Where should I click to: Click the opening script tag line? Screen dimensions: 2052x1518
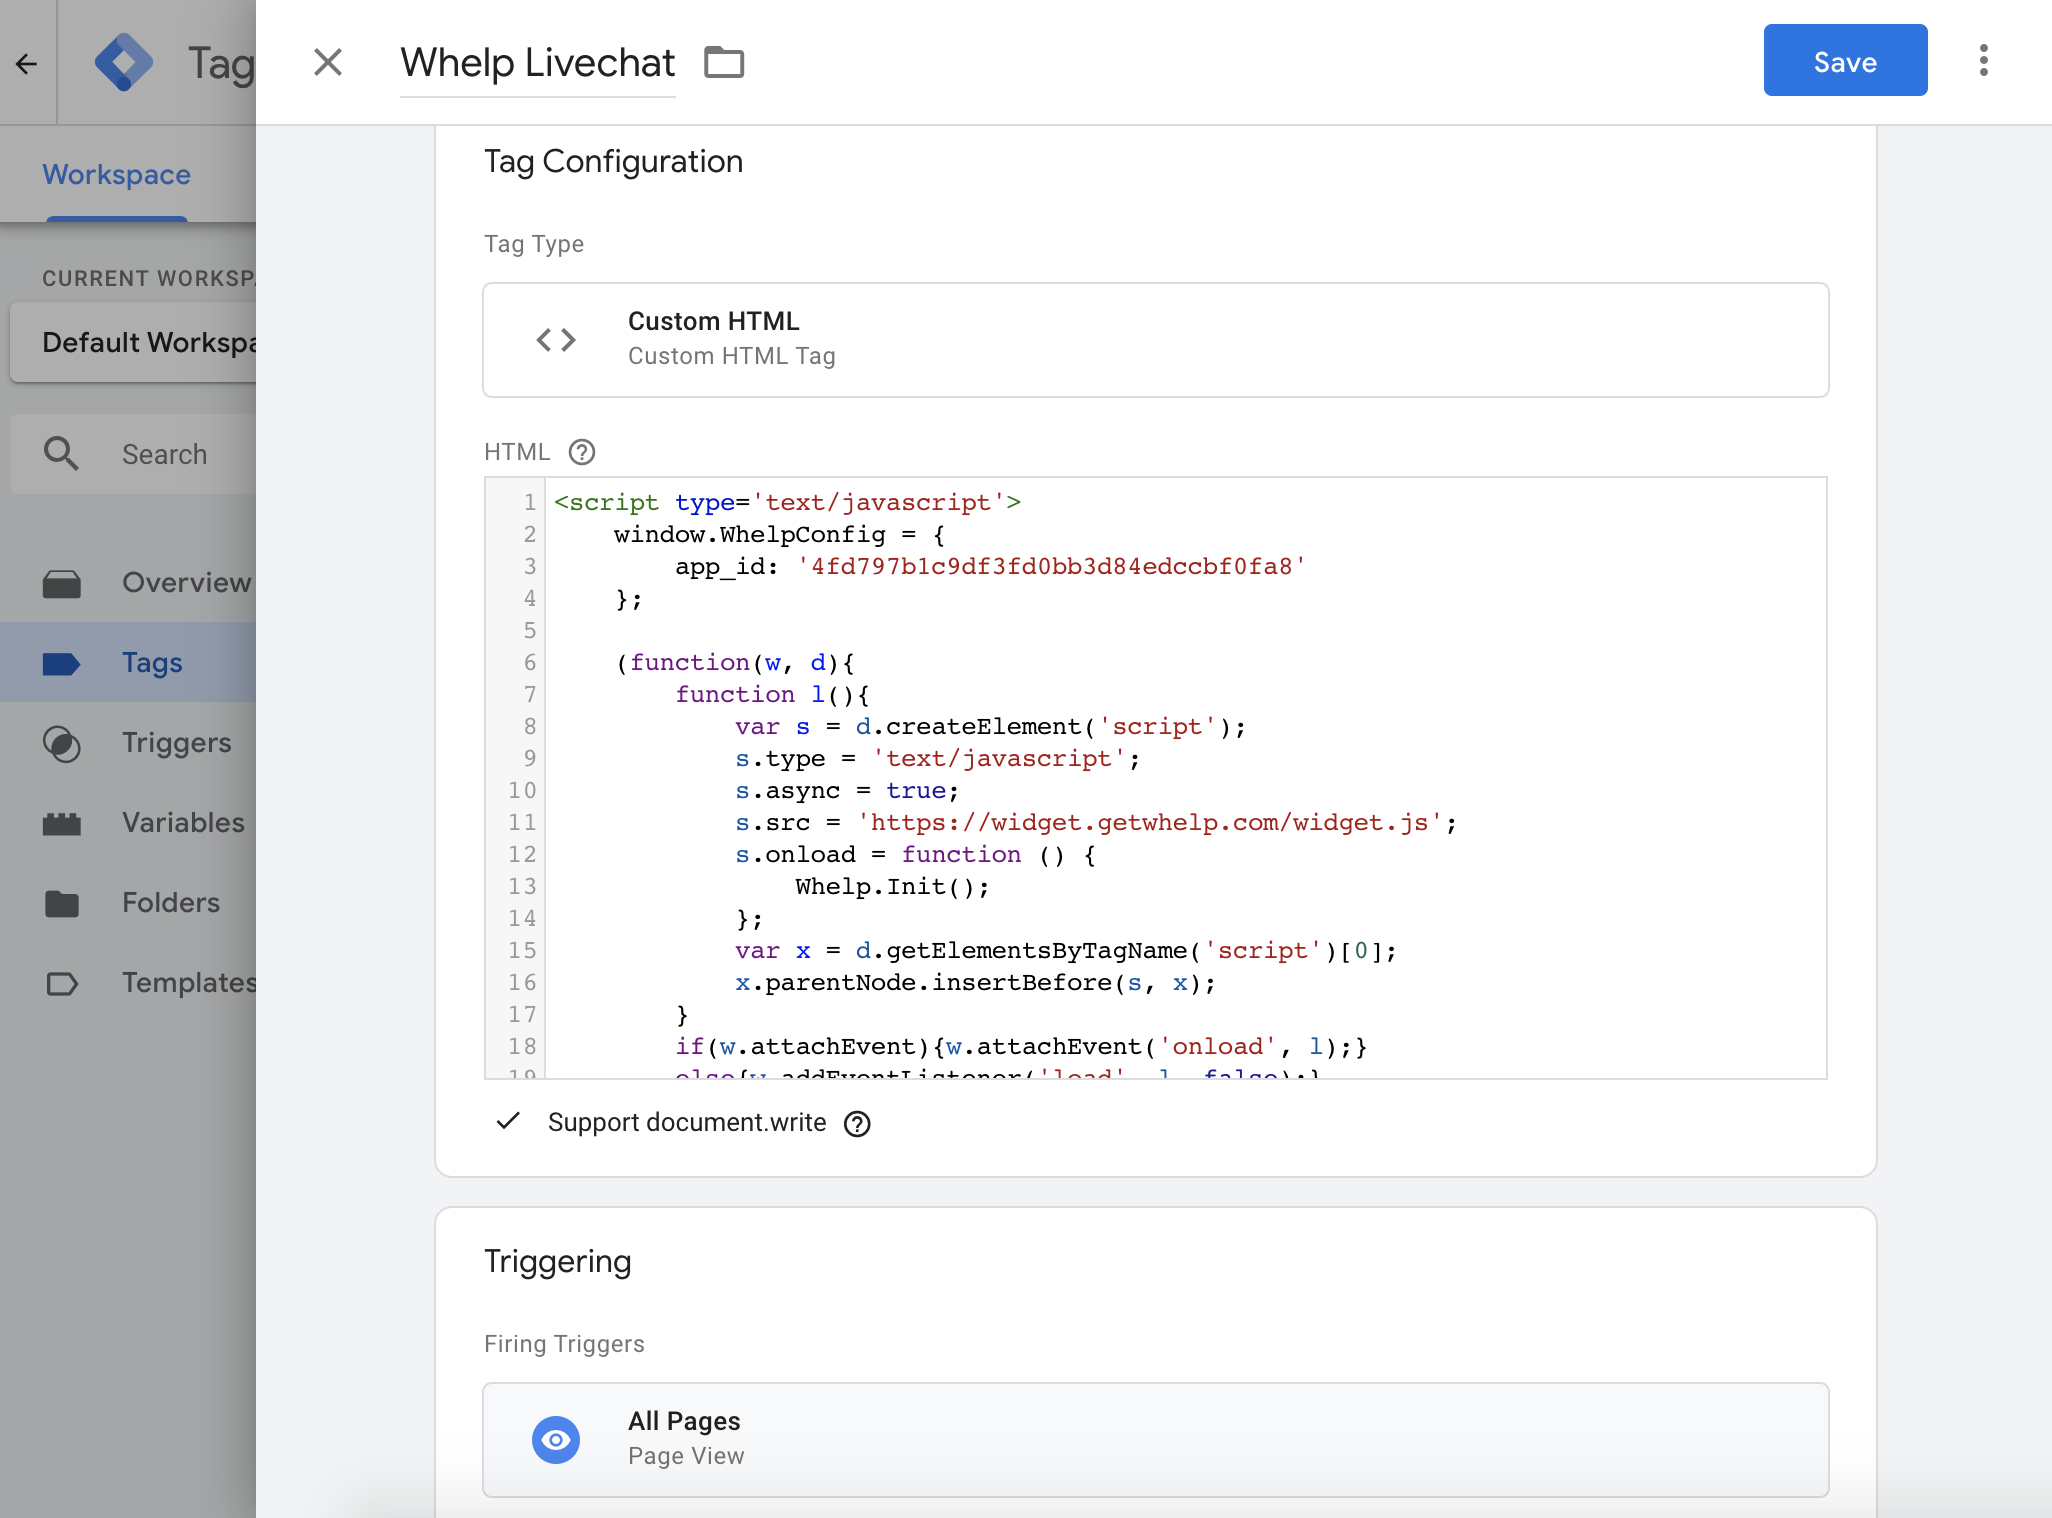coord(787,503)
